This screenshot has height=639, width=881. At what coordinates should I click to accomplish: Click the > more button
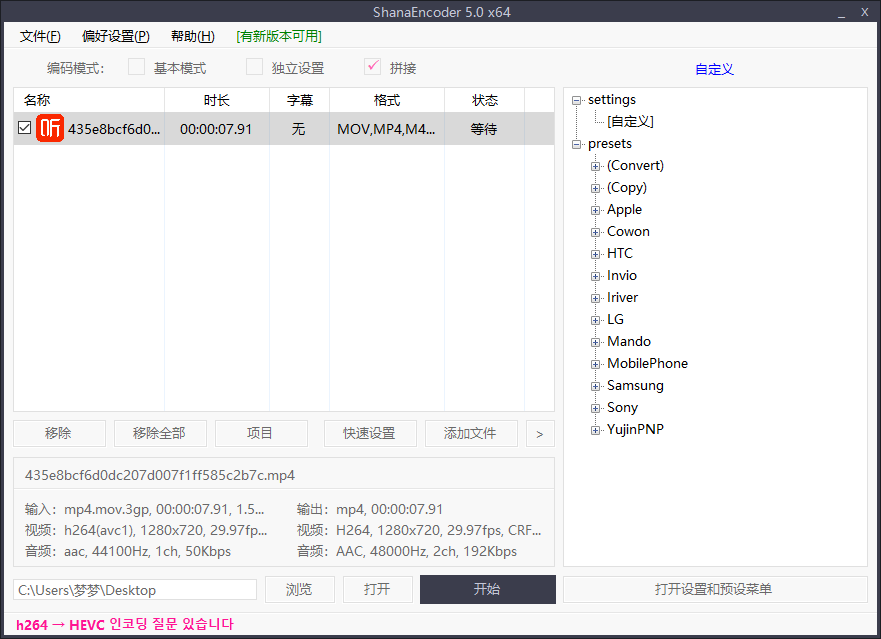pos(540,433)
